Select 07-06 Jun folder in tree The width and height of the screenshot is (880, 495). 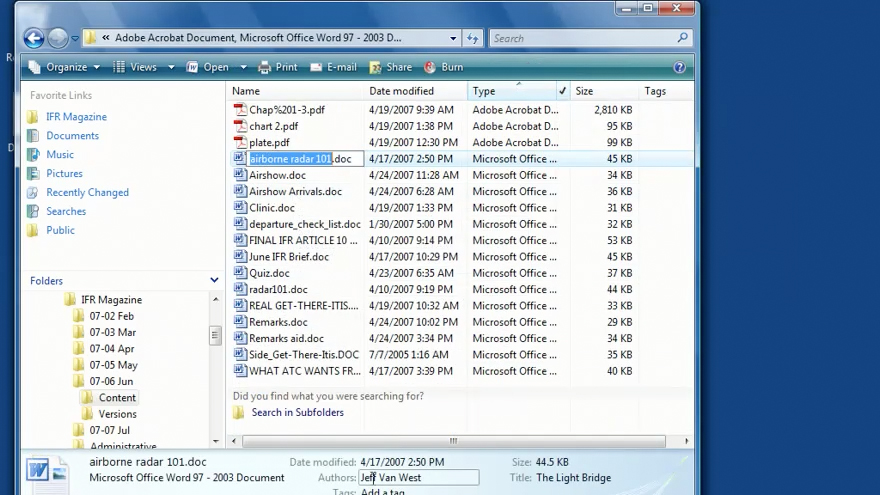coord(111,381)
